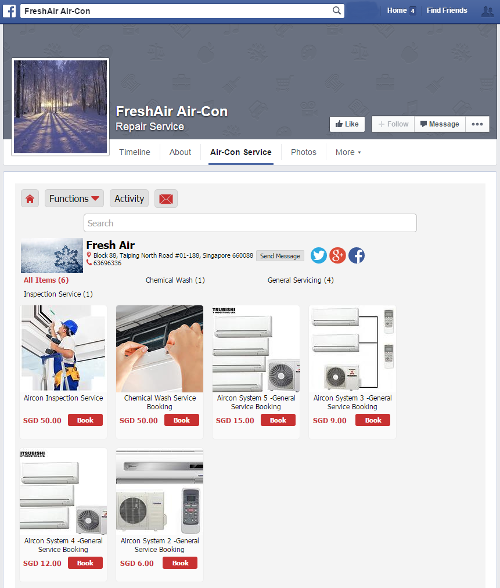Switch to the Timeline tab
This screenshot has width=500, height=588.
(135, 152)
